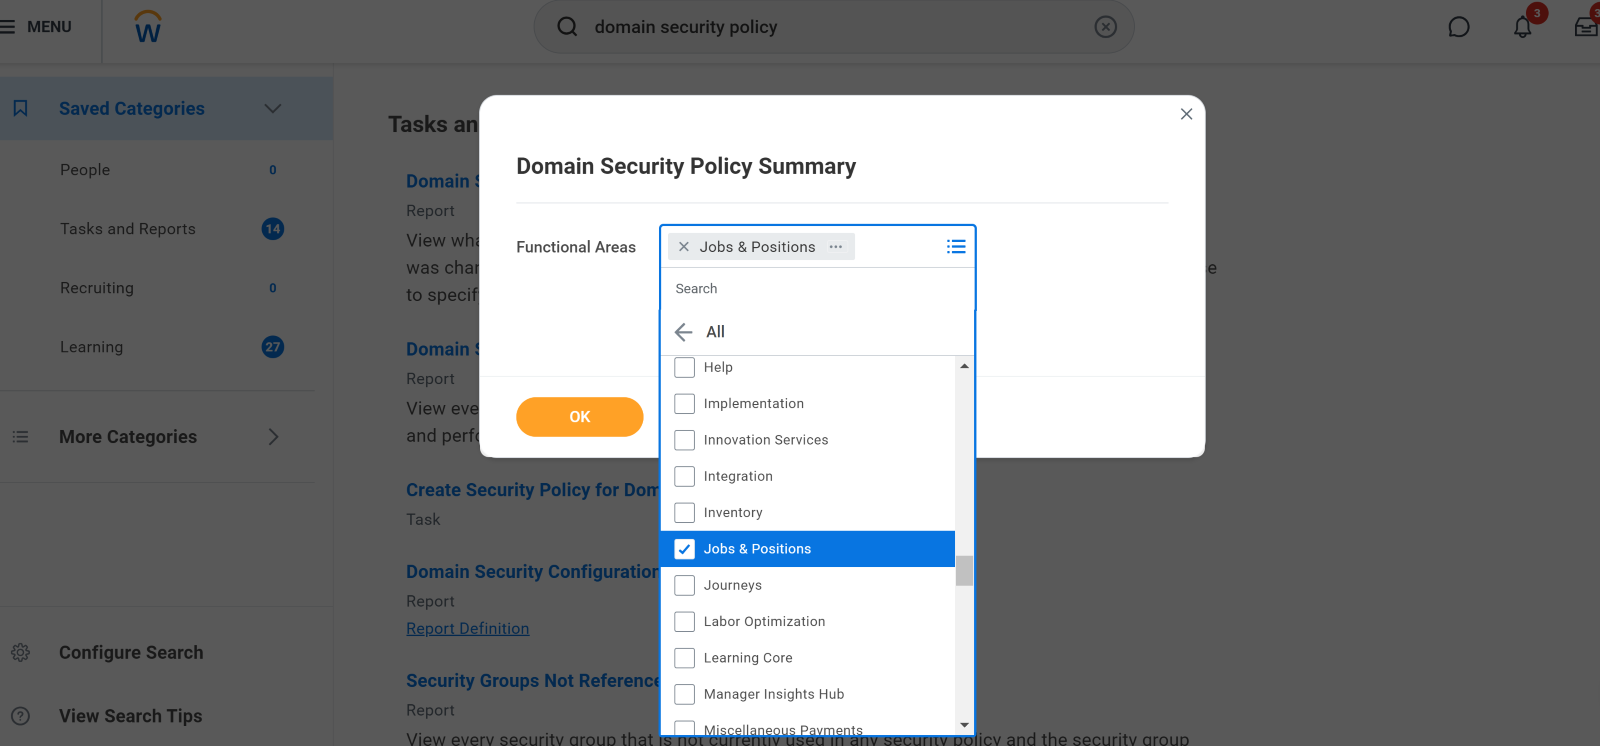Confirm with the OK button
Image resolution: width=1600 pixels, height=746 pixels.
[x=580, y=417]
